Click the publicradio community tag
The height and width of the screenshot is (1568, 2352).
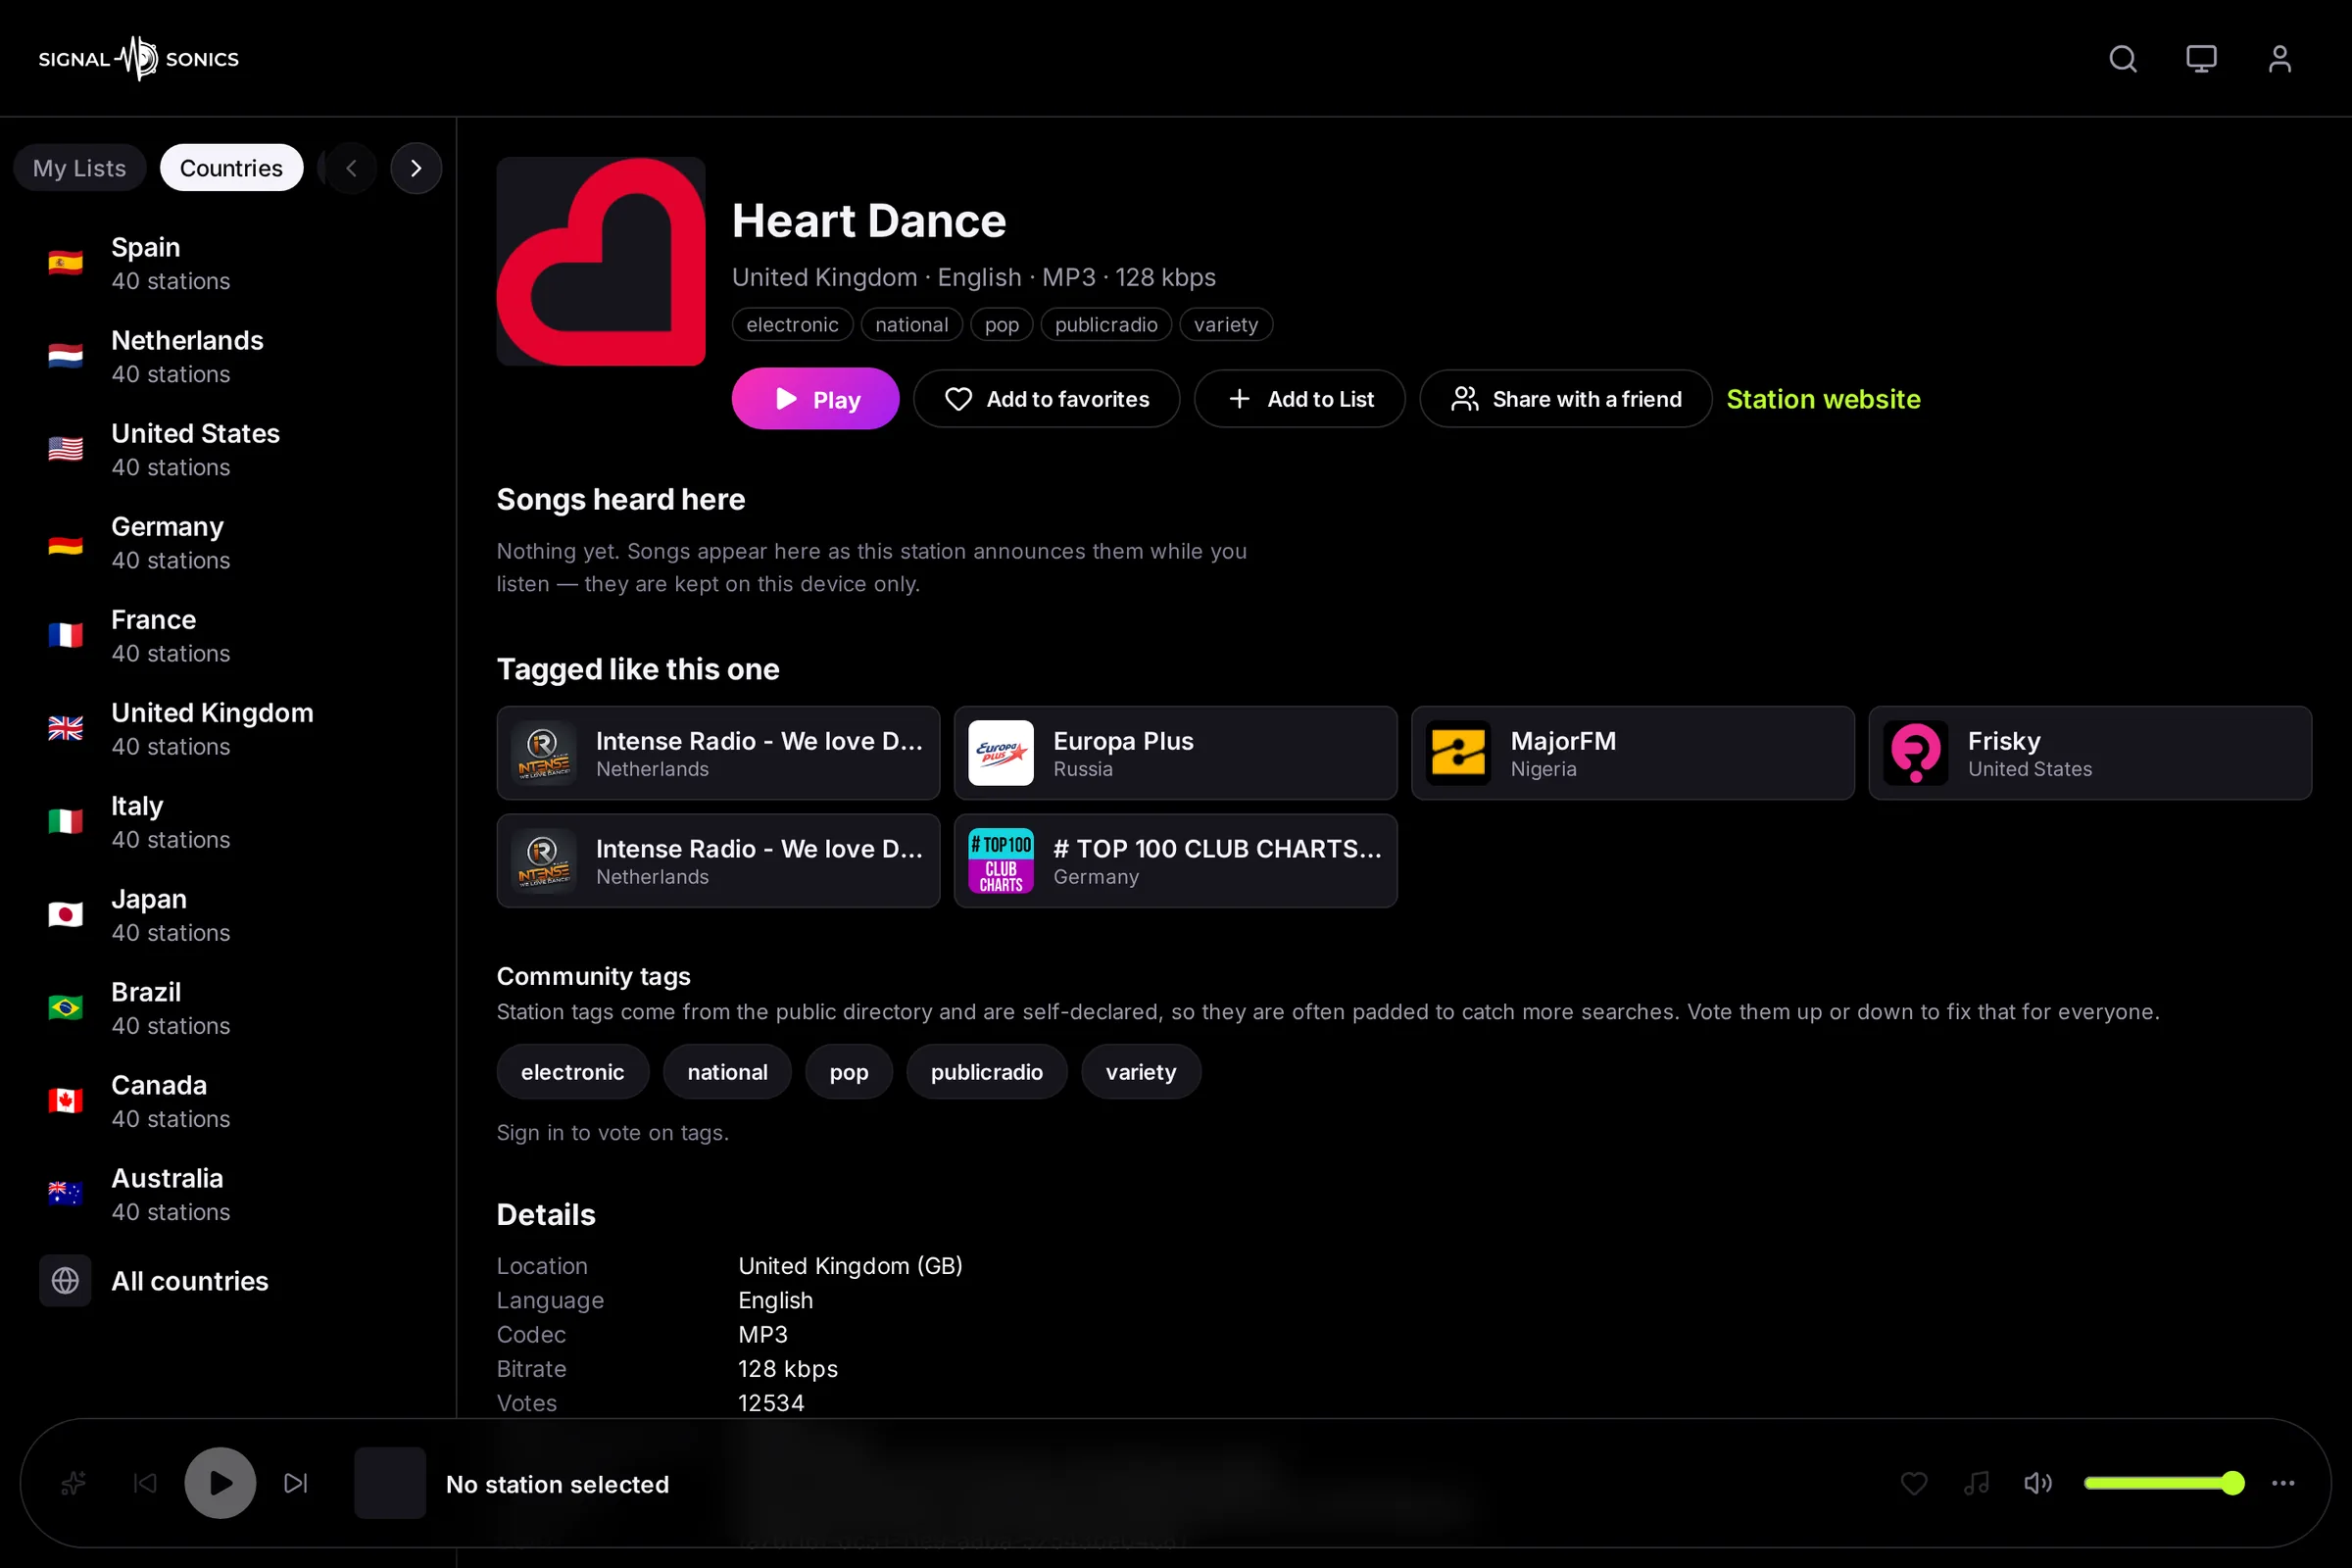(x=986, y=1072)
